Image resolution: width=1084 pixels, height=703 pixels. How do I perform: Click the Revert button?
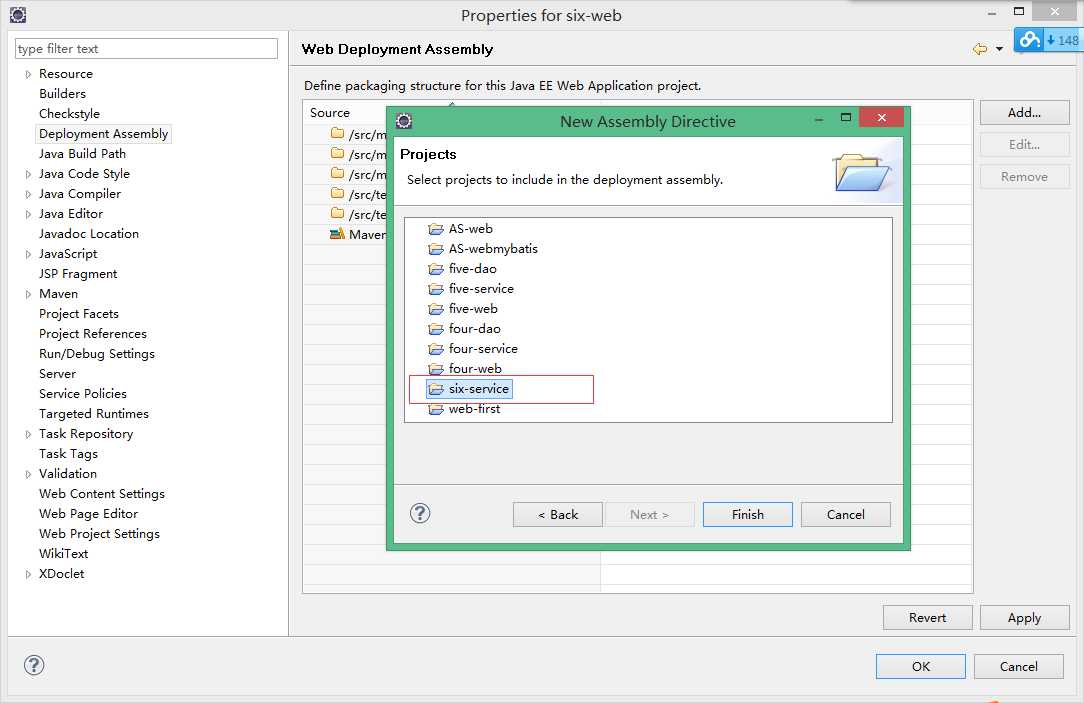928,618
